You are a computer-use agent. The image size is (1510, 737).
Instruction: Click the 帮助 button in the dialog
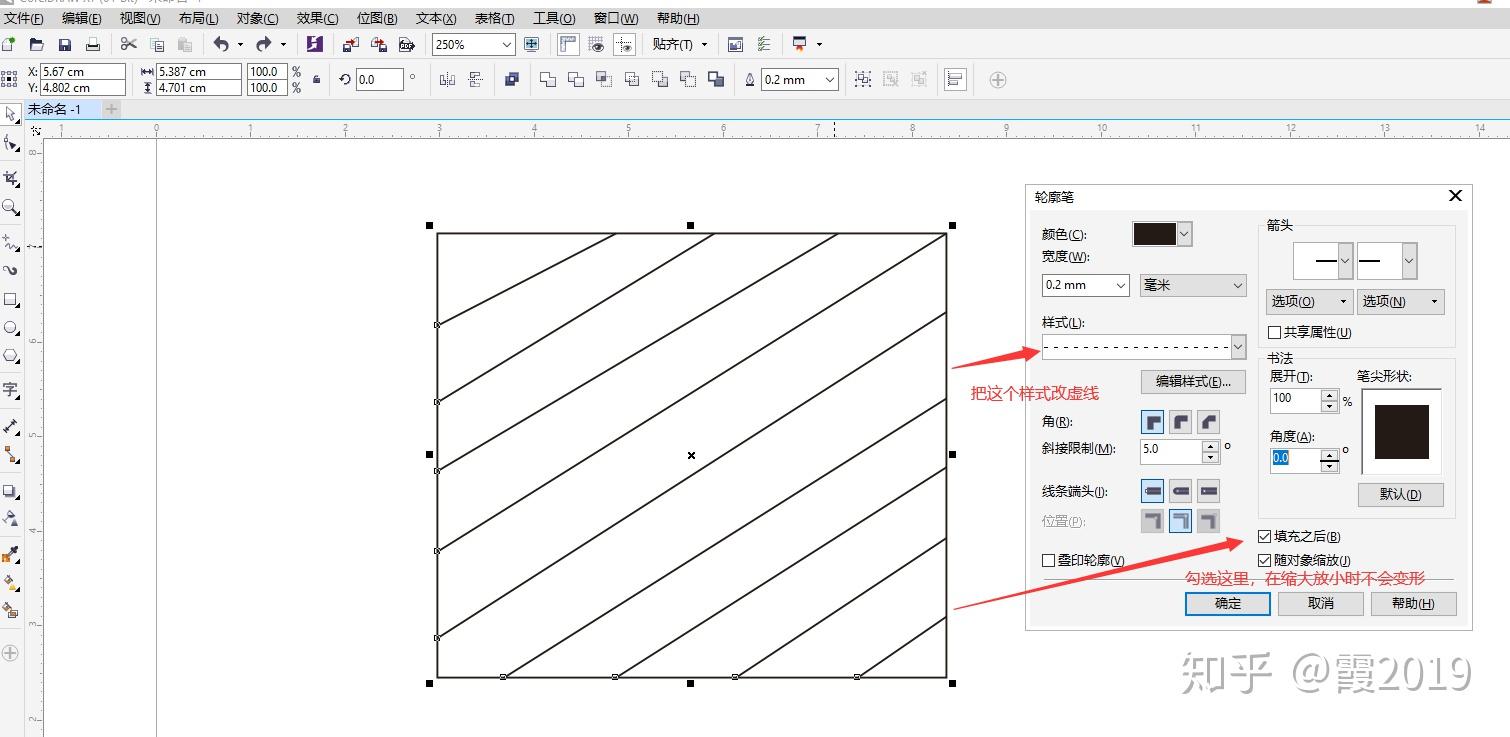click(x=1414, y=603)
